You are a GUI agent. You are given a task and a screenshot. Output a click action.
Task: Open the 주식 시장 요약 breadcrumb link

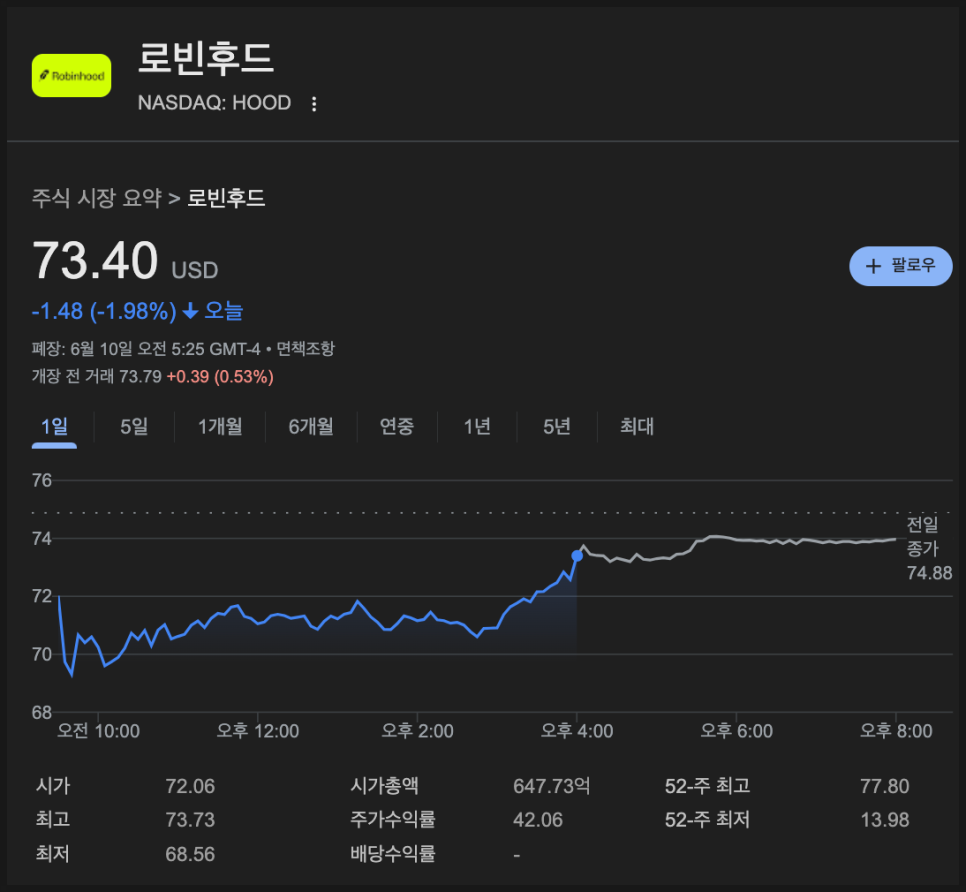tap(97, 198)
